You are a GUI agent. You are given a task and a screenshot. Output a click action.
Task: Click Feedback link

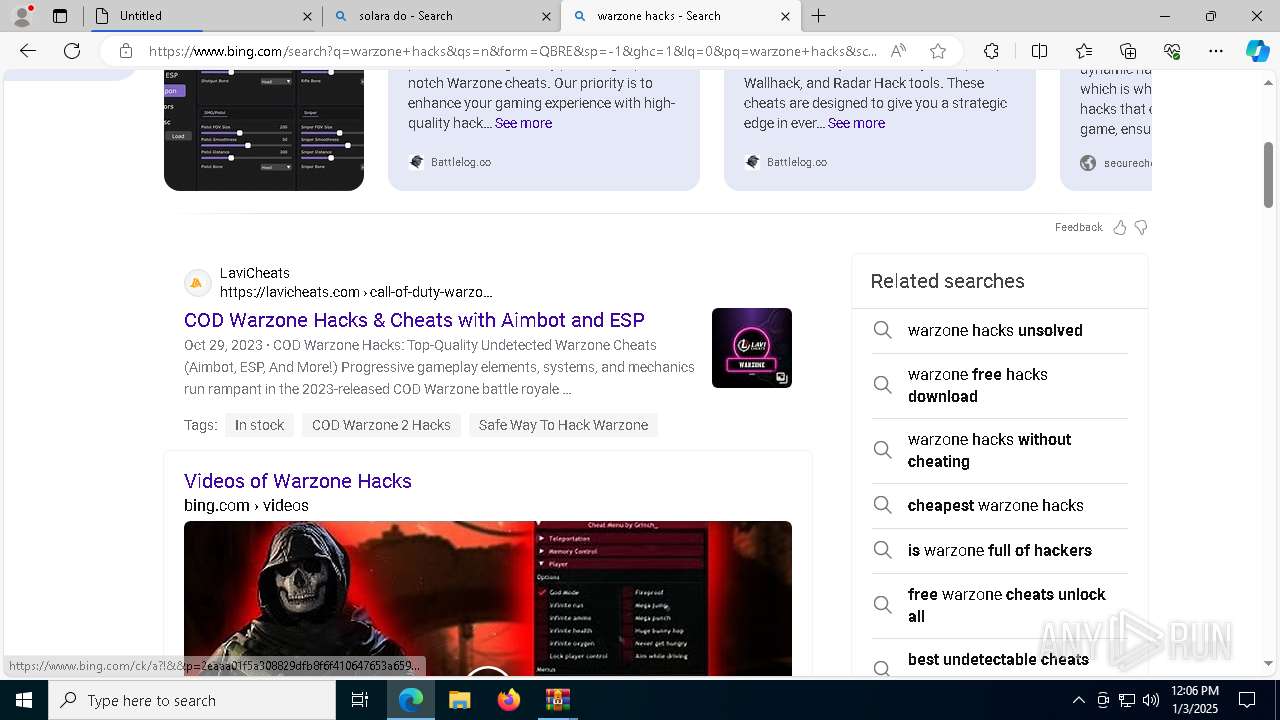click(1078, 227)
